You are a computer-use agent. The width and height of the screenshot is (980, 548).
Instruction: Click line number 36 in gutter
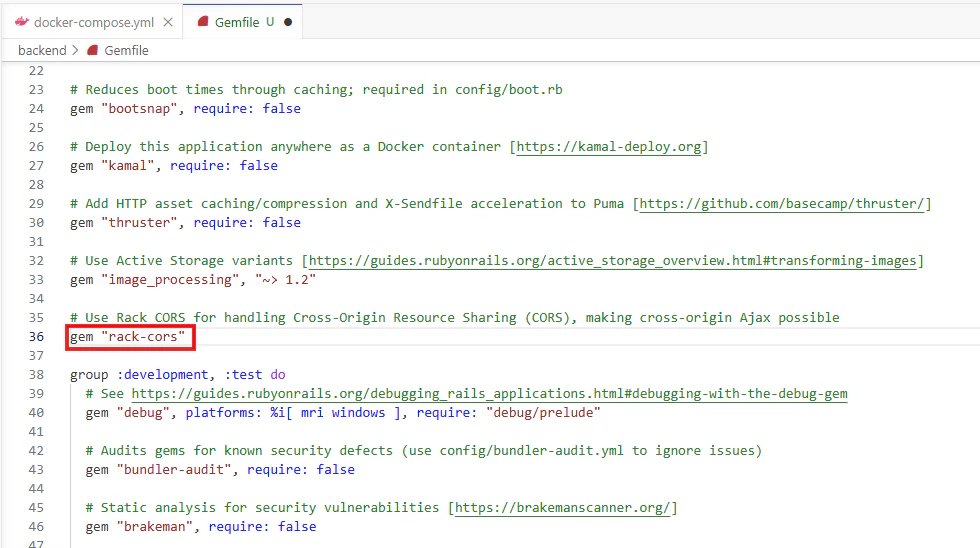pos(36,337)
